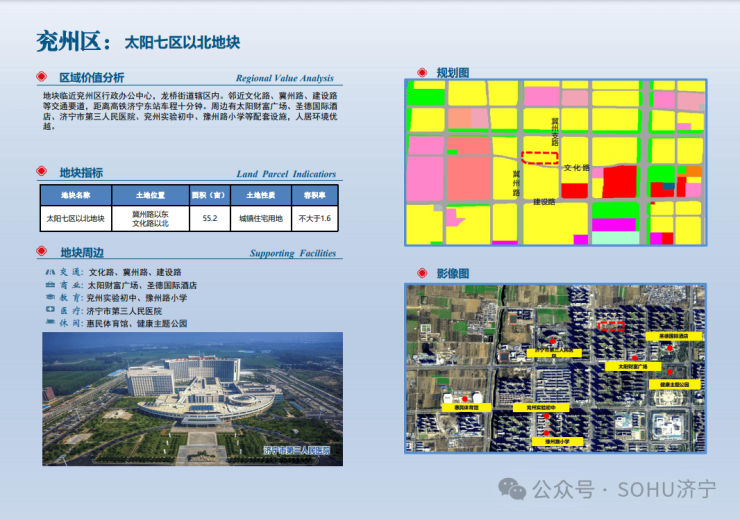Click the 冀州支路 label on planning map
The width and height of the screenshot is (740, 519).
(555, 132)
